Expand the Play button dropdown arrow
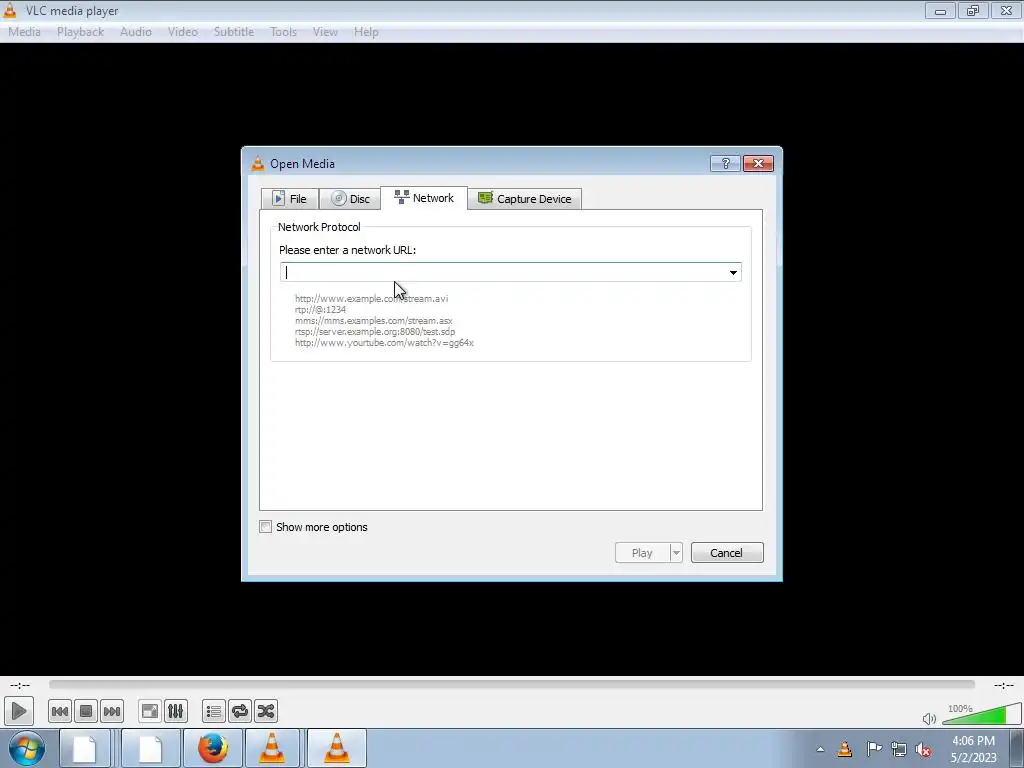1024x768 pixels. [x=676, y=552]
